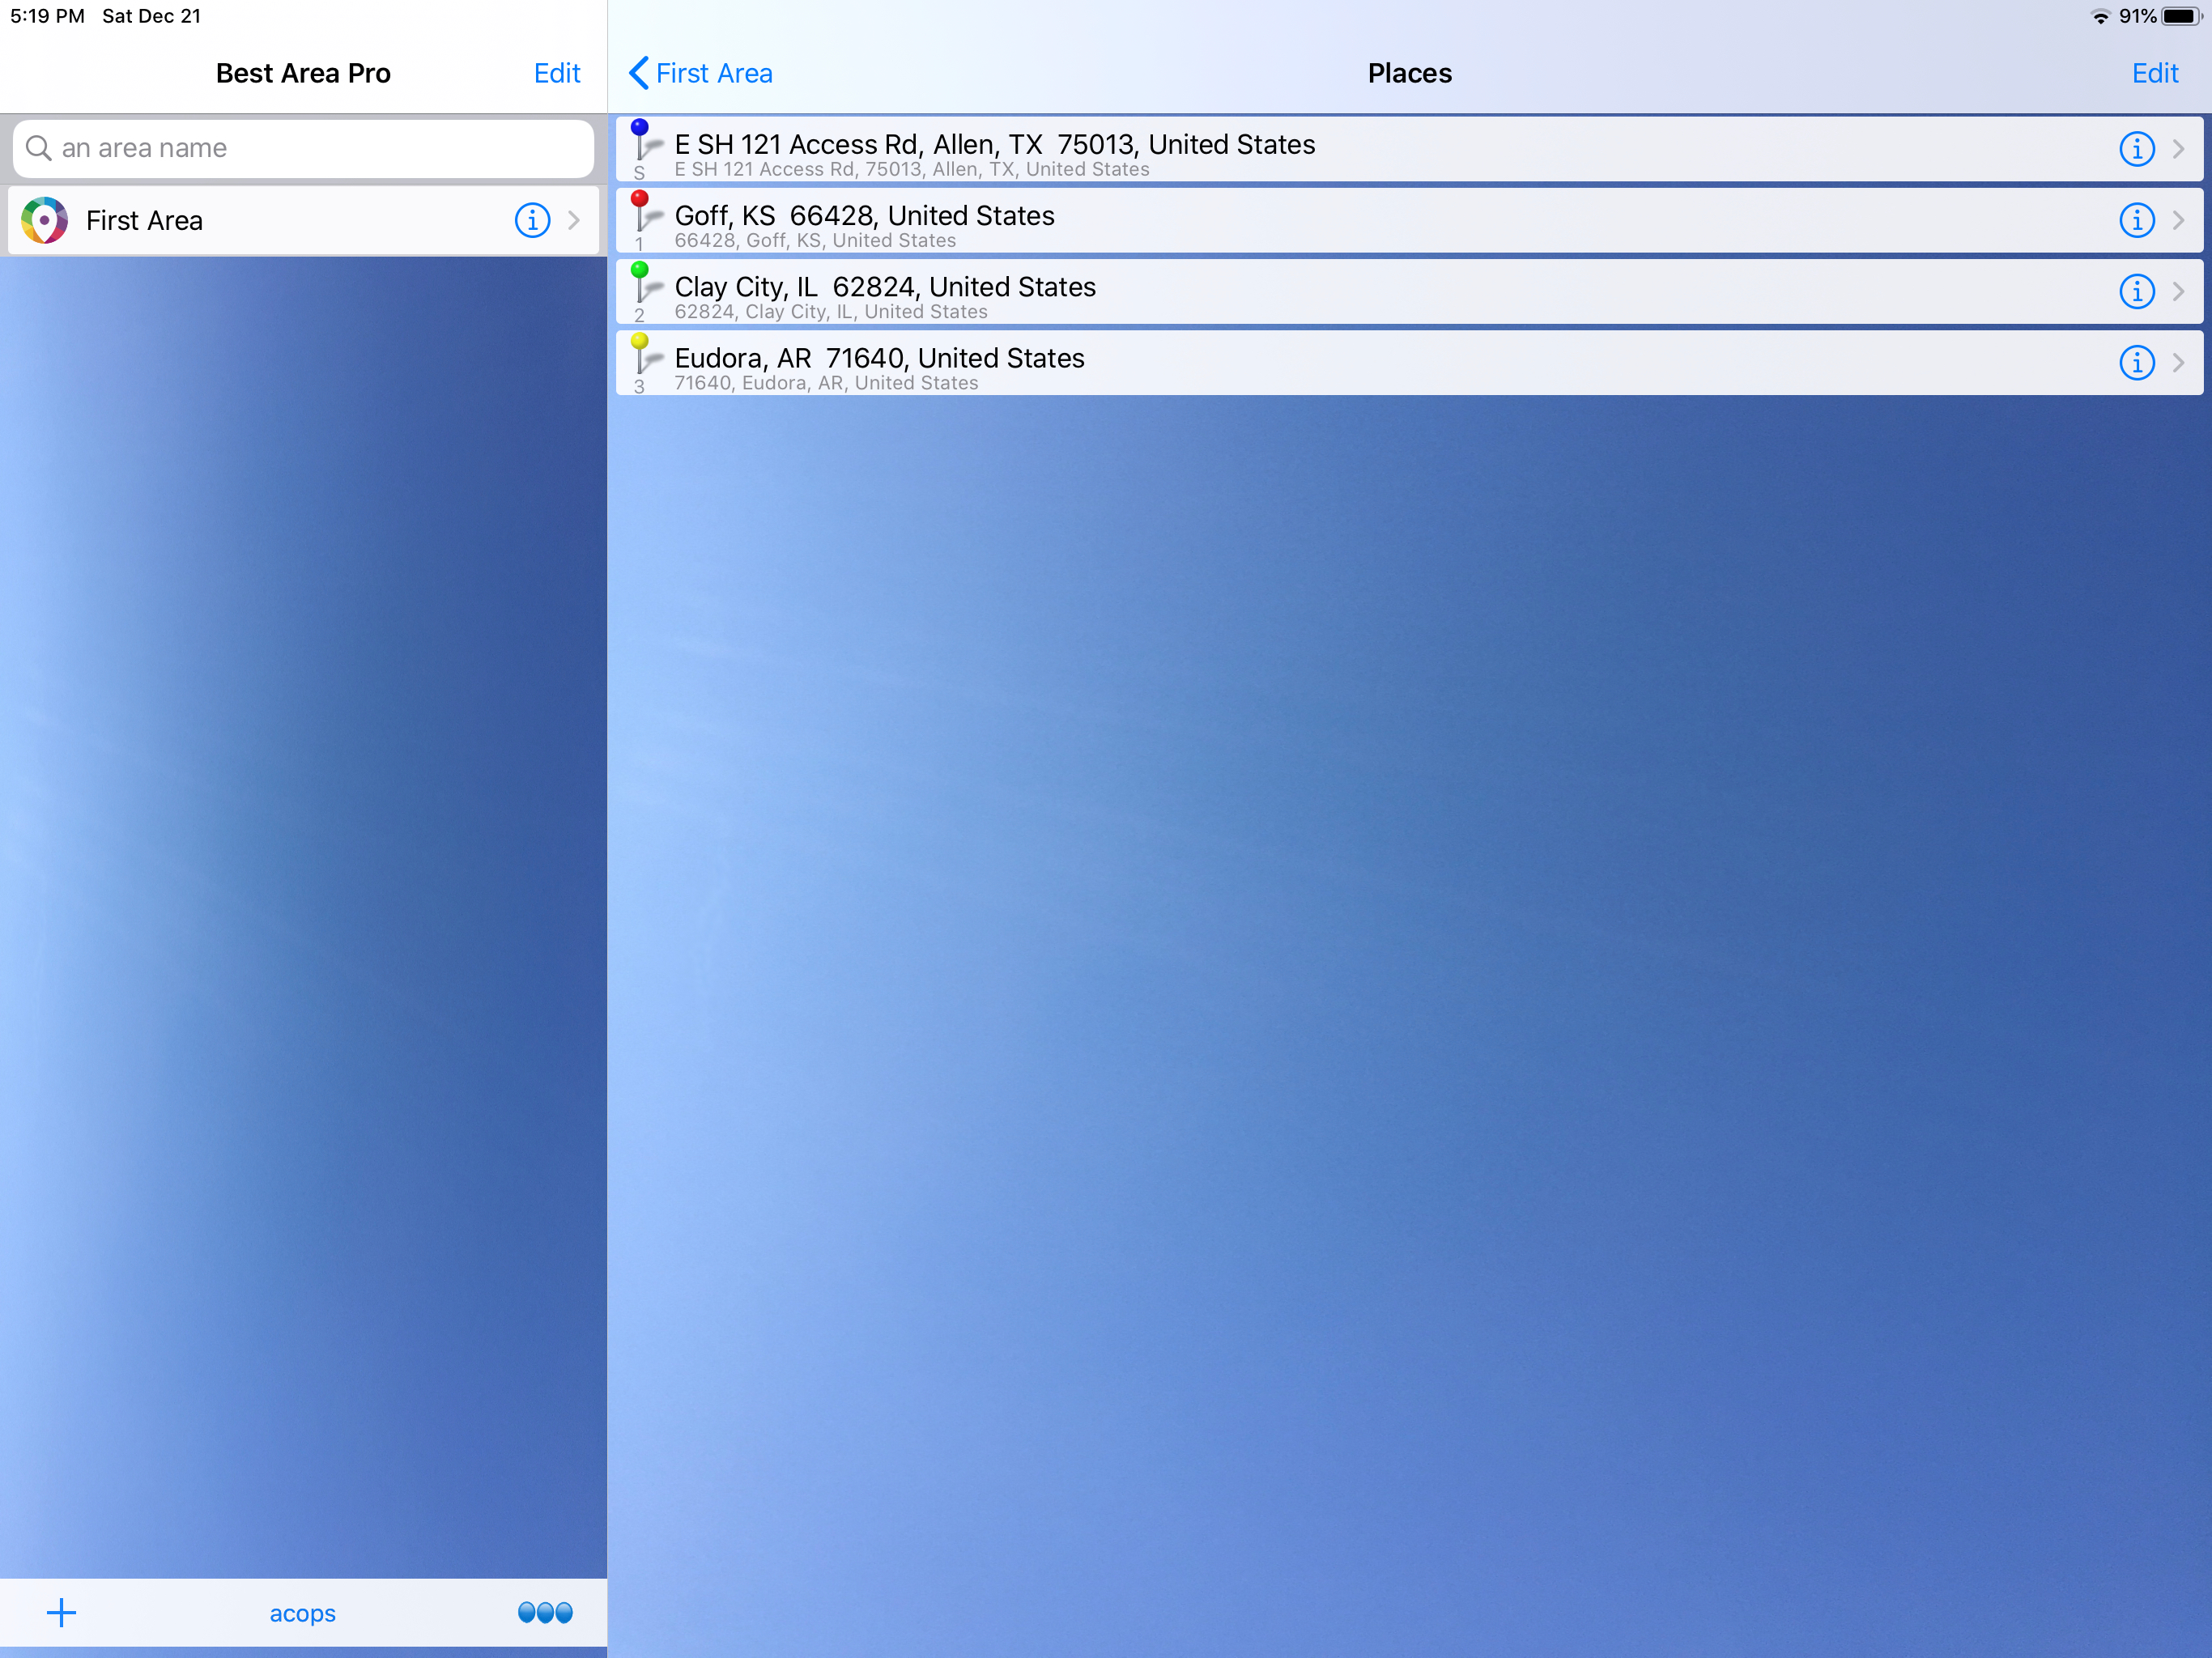Focus the area name search field
Image resolution: width=2212 pixels, height=1658 pixels.
point(303,148)
